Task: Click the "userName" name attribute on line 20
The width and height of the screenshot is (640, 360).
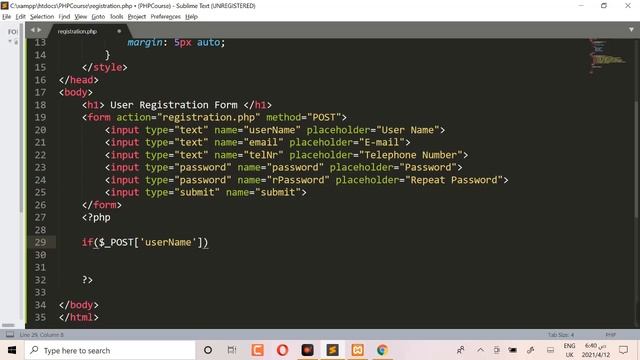Action: [x=272, y=130]
